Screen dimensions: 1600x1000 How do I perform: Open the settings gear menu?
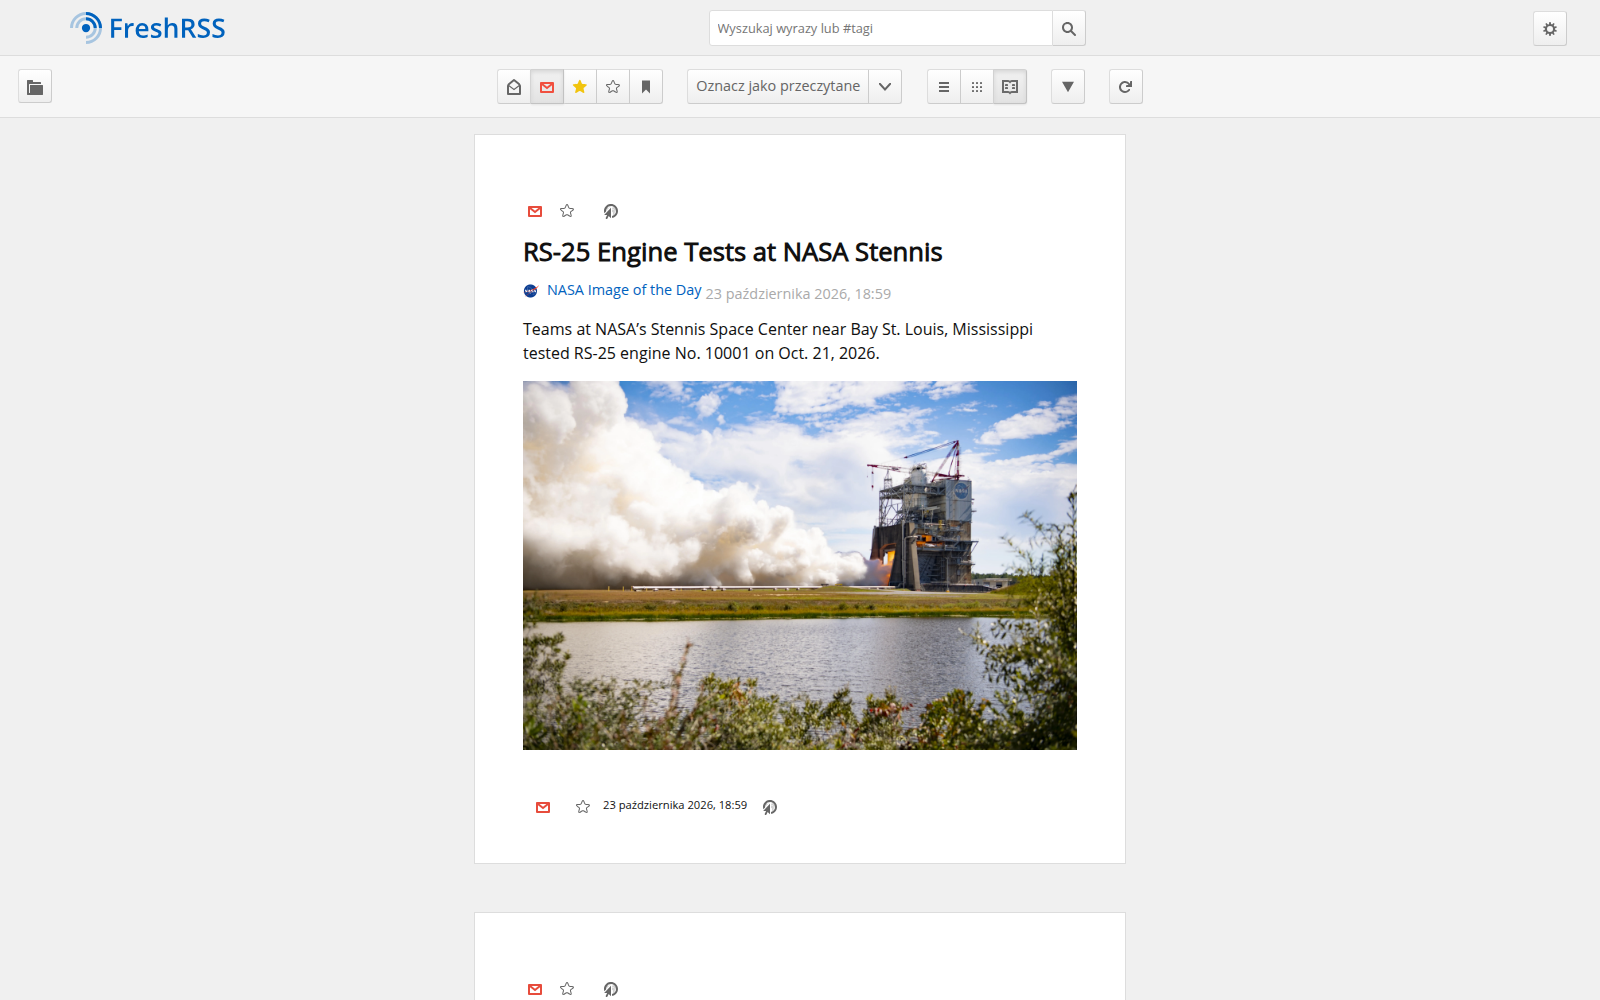[x=1550, y=29]
